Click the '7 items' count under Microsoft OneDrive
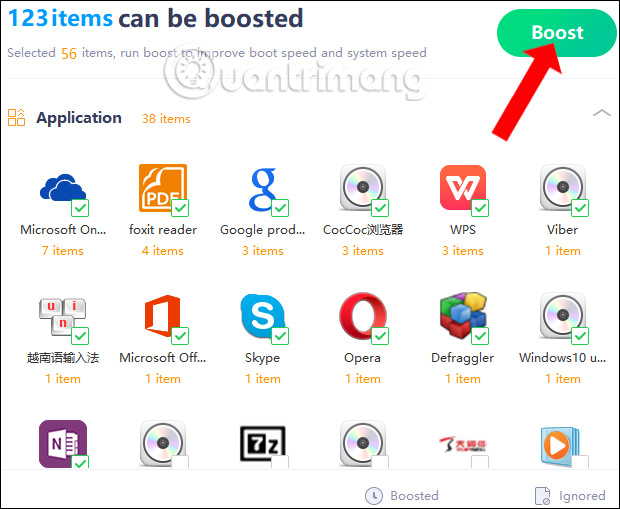The image size is (620, 509). point(62,251)
